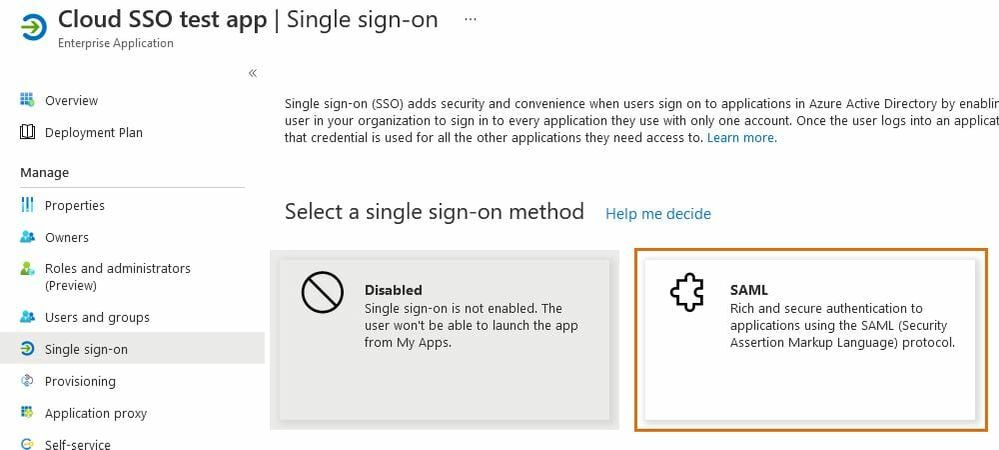Viewport: 999px width, 450px height.
Task: Click the Provisioning sidebar icon
Action: click(27, 381)
